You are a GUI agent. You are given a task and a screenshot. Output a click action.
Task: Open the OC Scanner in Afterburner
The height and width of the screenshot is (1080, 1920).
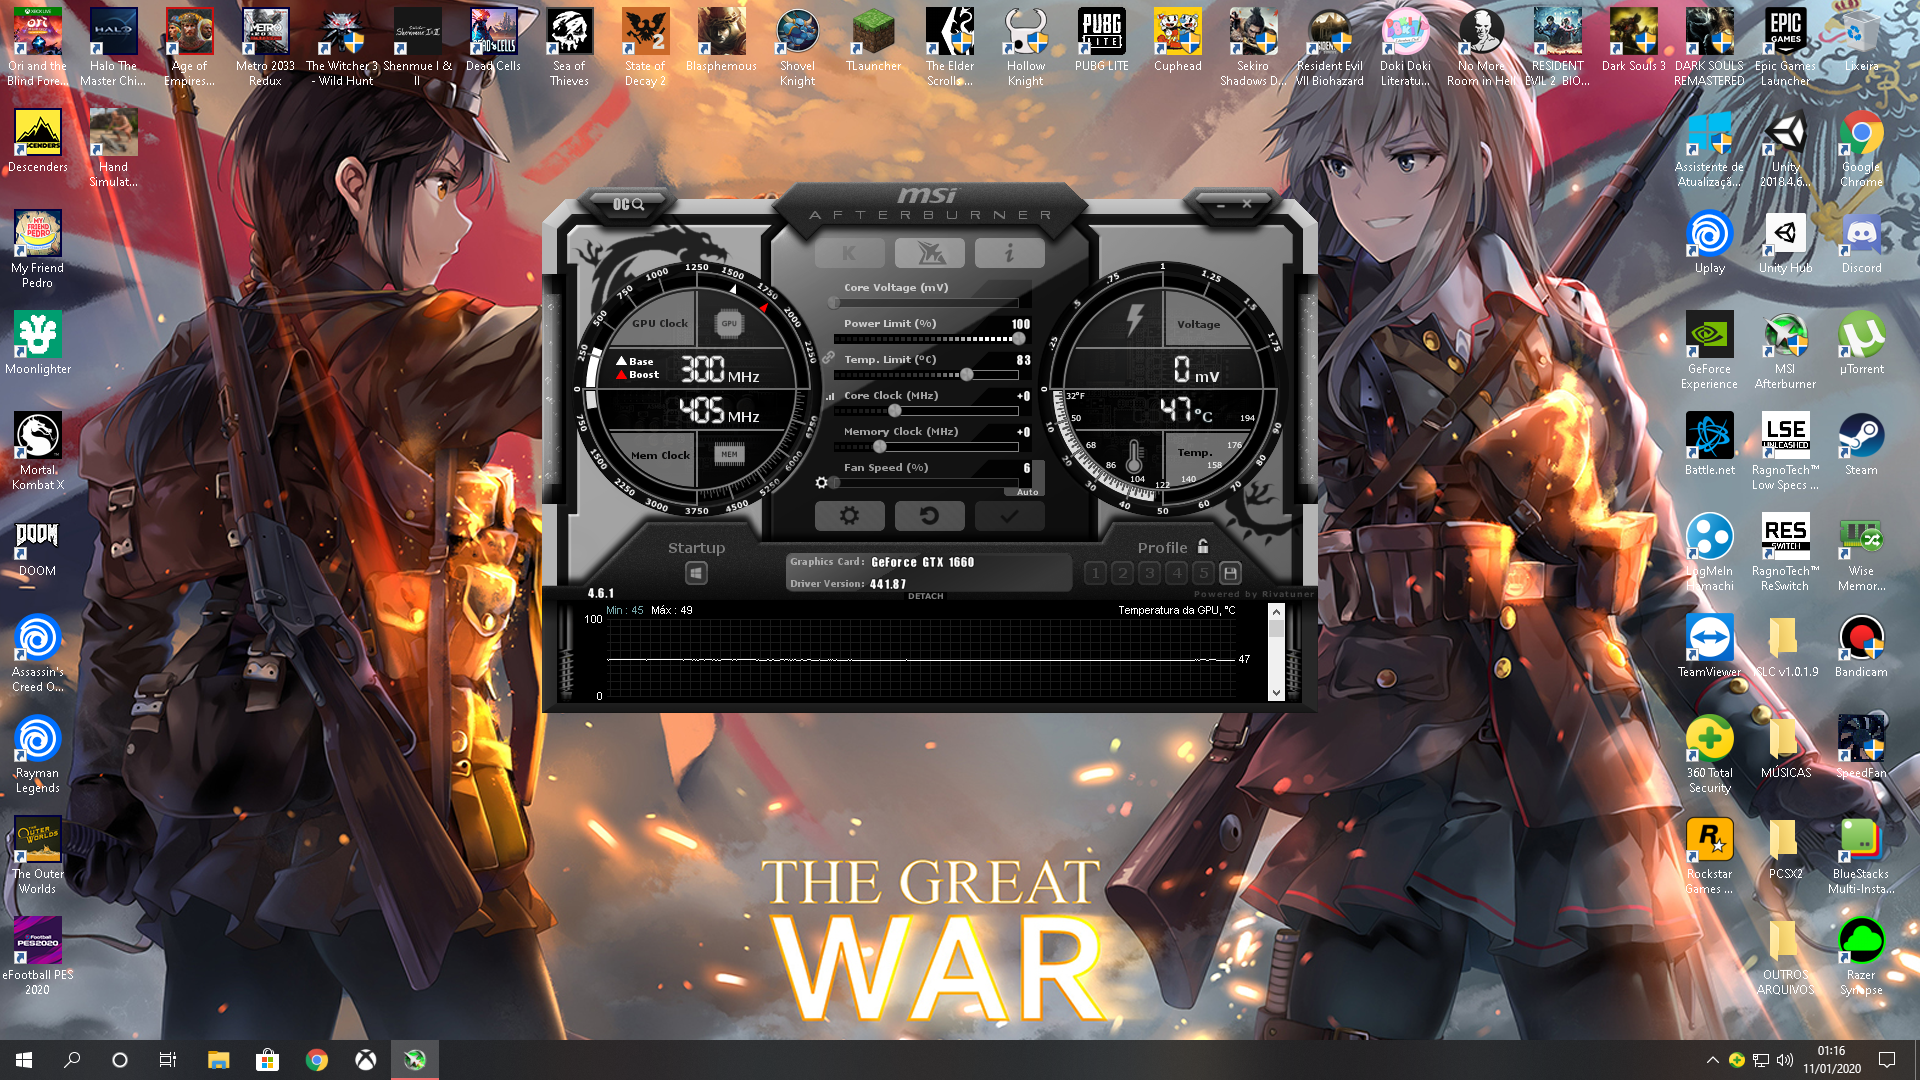pos(628,204)
